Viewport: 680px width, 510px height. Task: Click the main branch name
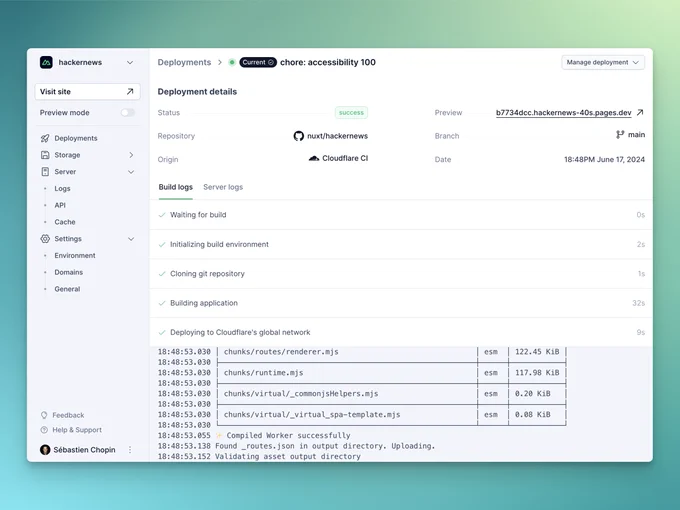[x=636, y=135]
